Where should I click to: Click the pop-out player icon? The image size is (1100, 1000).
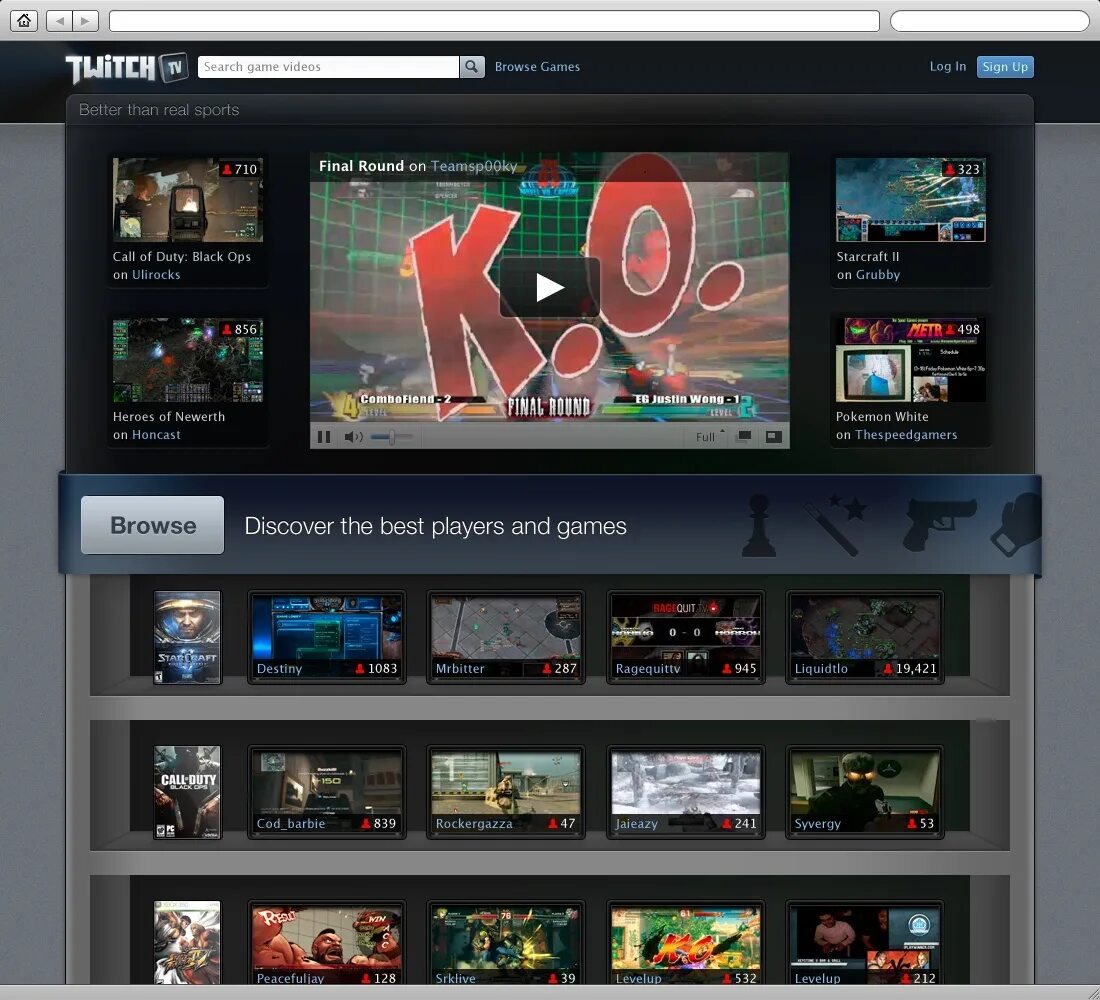(744, 436)
